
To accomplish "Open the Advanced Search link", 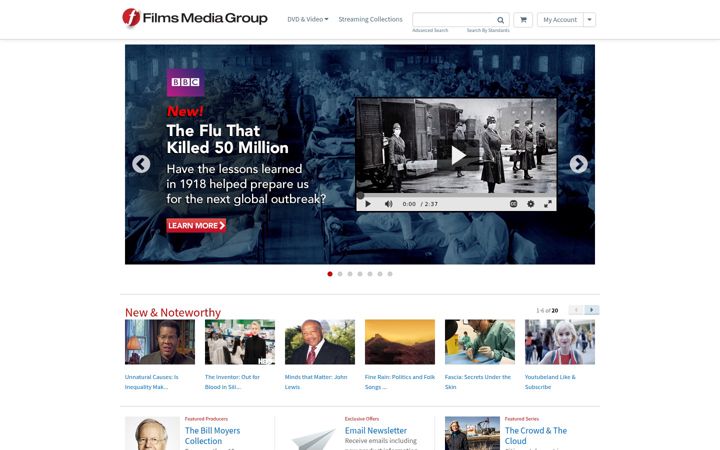I will [430, 30].
